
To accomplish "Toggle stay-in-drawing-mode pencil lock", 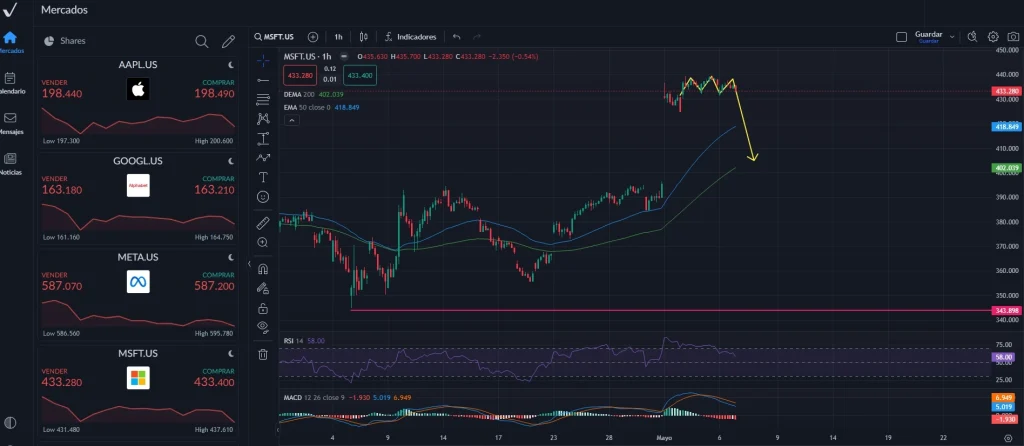I will (x=263, y=288).
